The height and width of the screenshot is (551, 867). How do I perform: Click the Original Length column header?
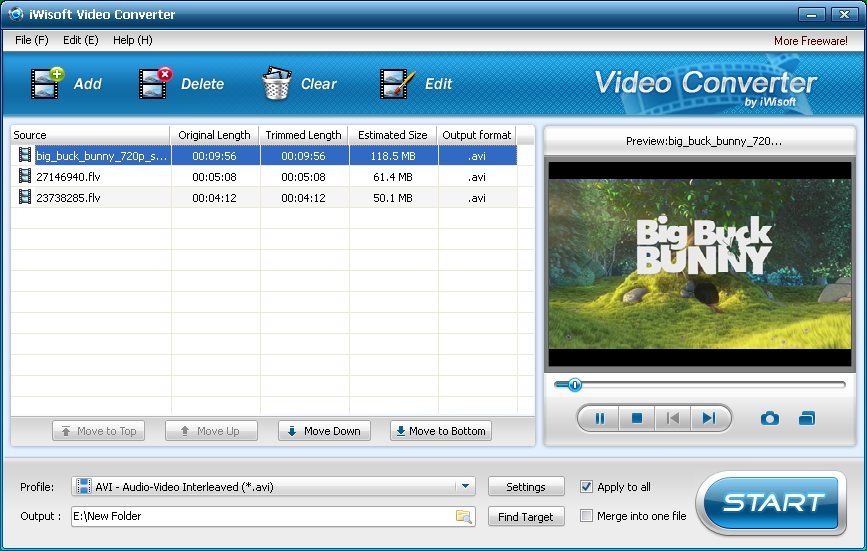[215, 135]
